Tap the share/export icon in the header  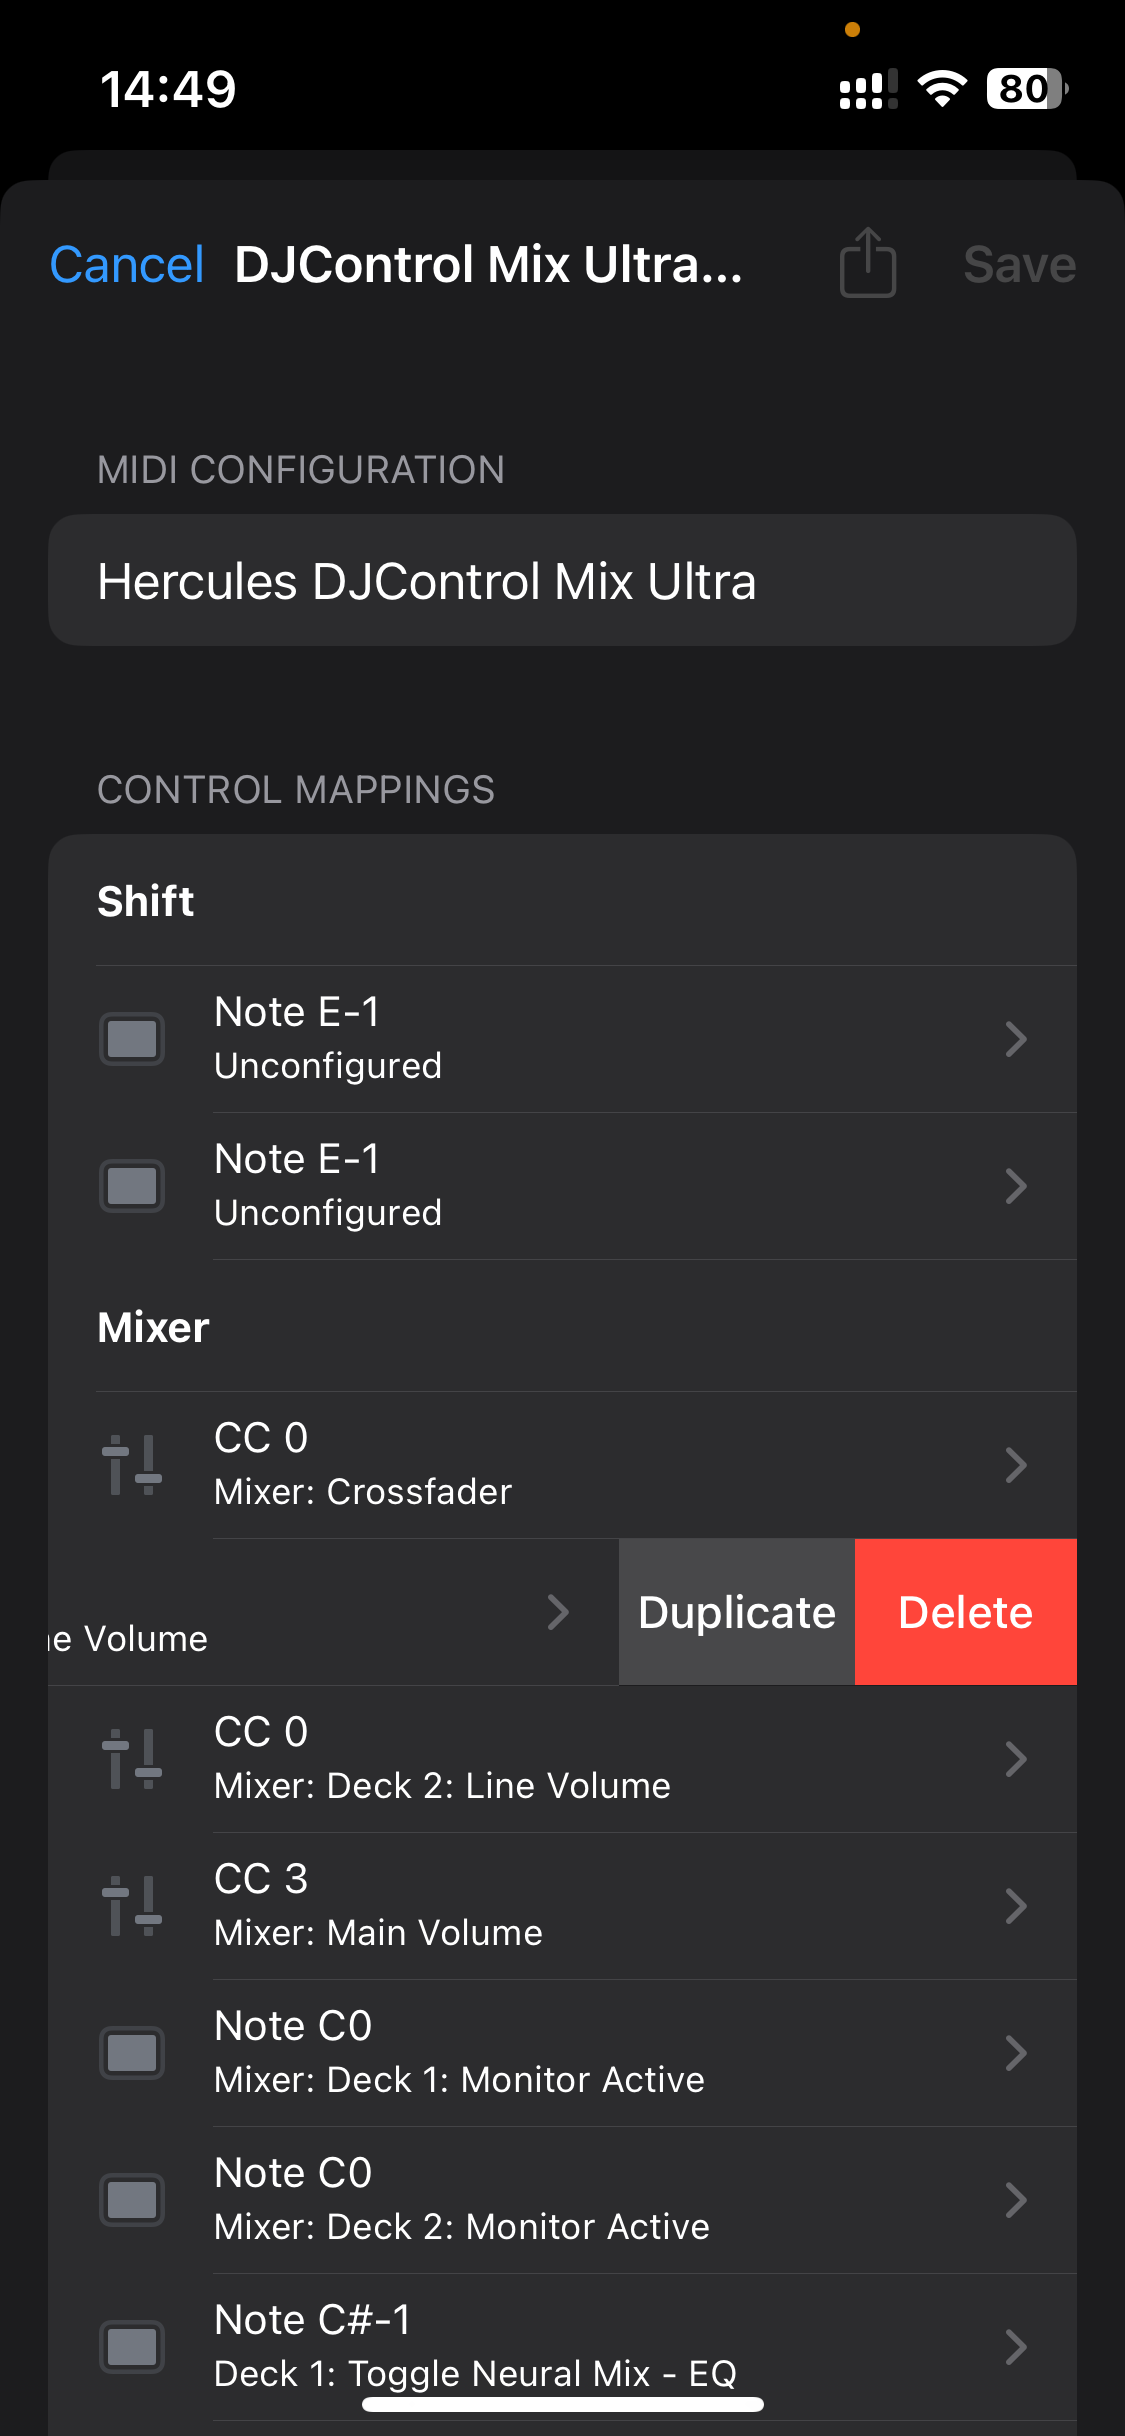tap(866, 263)
